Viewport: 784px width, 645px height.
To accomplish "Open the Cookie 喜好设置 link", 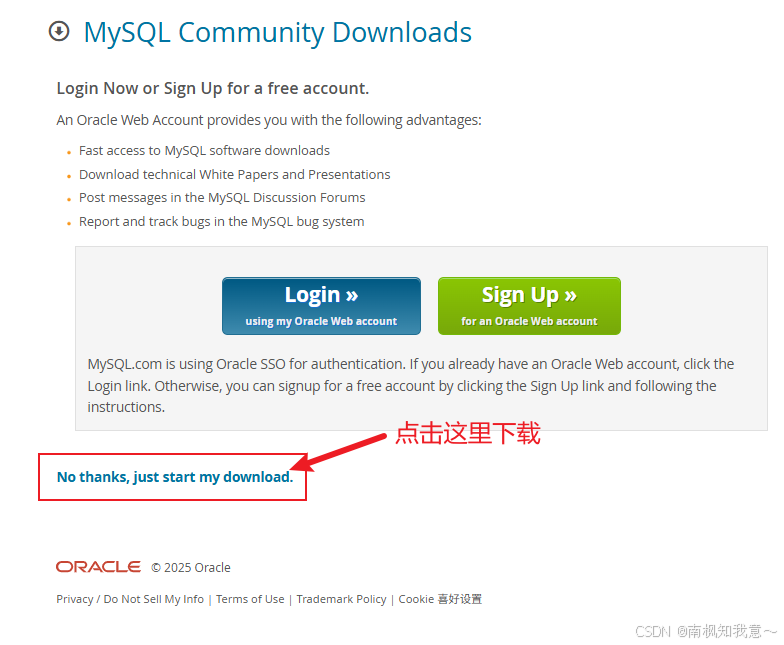I will (440, 599).
